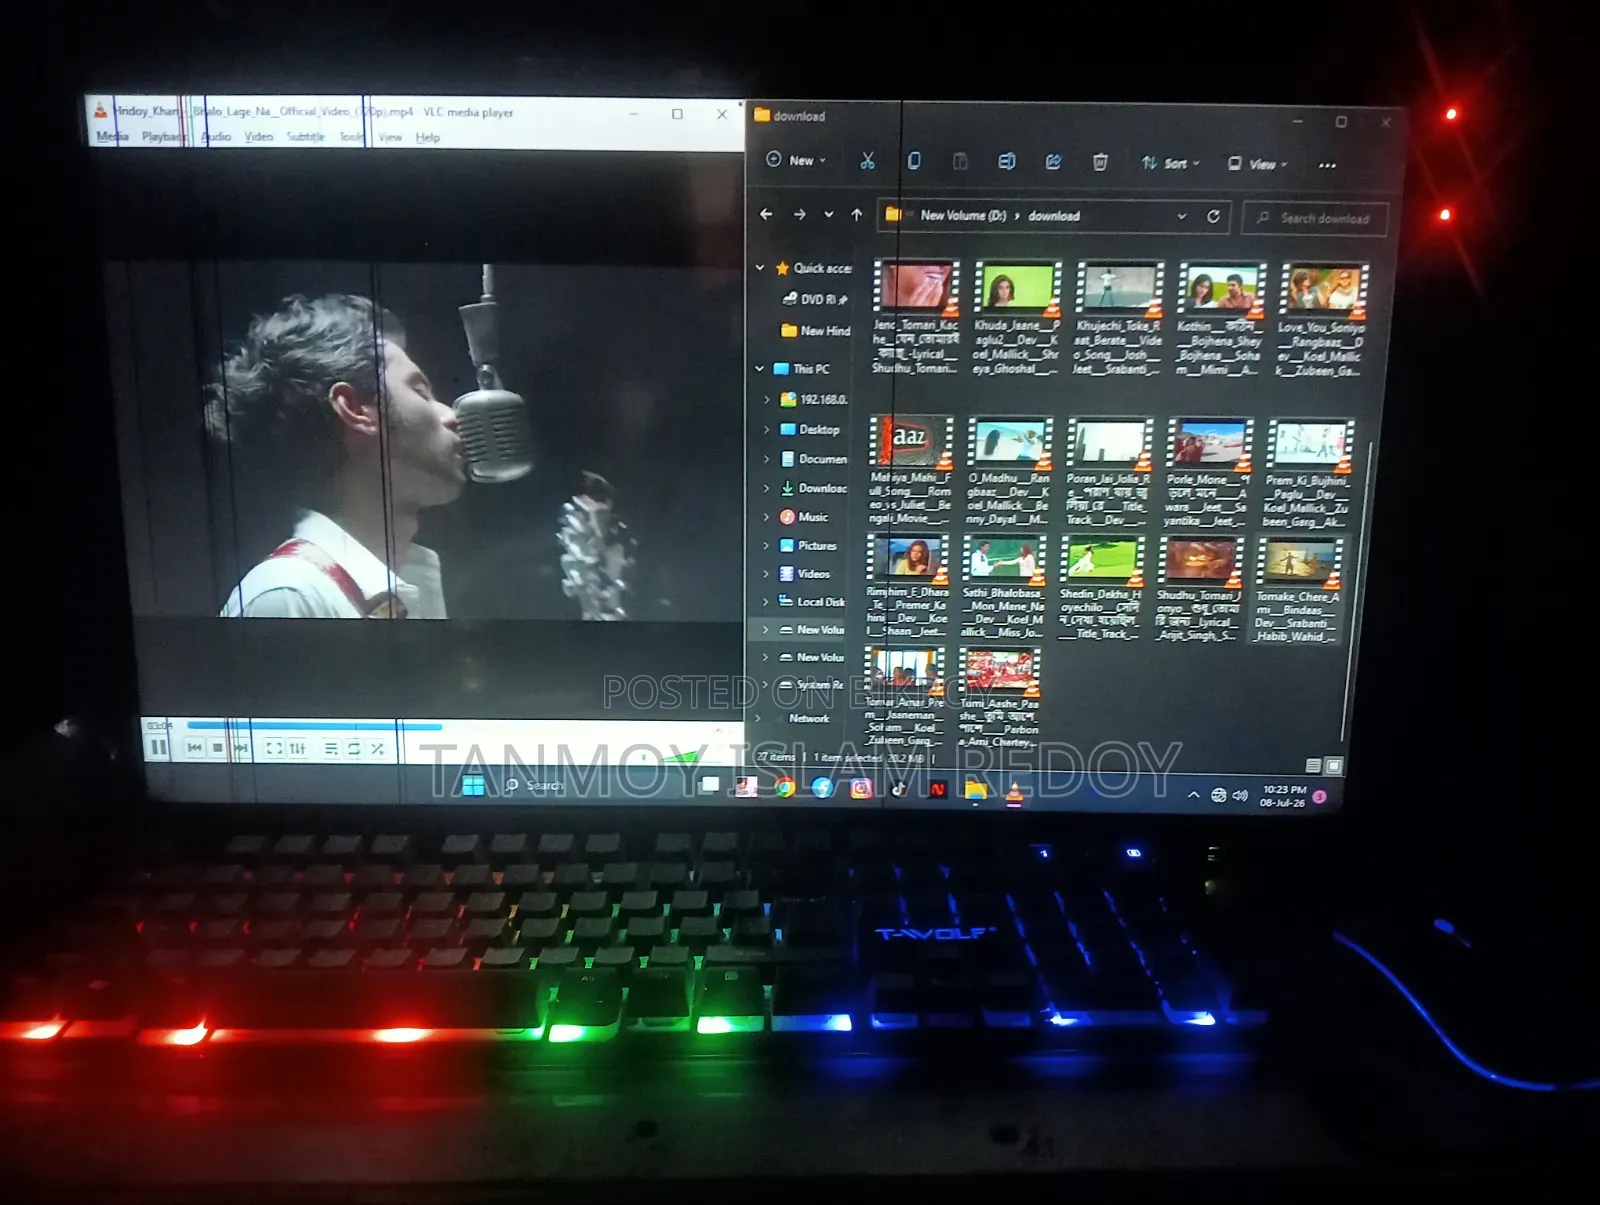The height and width of the screenshot is (1205, 1600).
Task: Expand the address bar history dropdown
Action: click(x=1182, y=216)
